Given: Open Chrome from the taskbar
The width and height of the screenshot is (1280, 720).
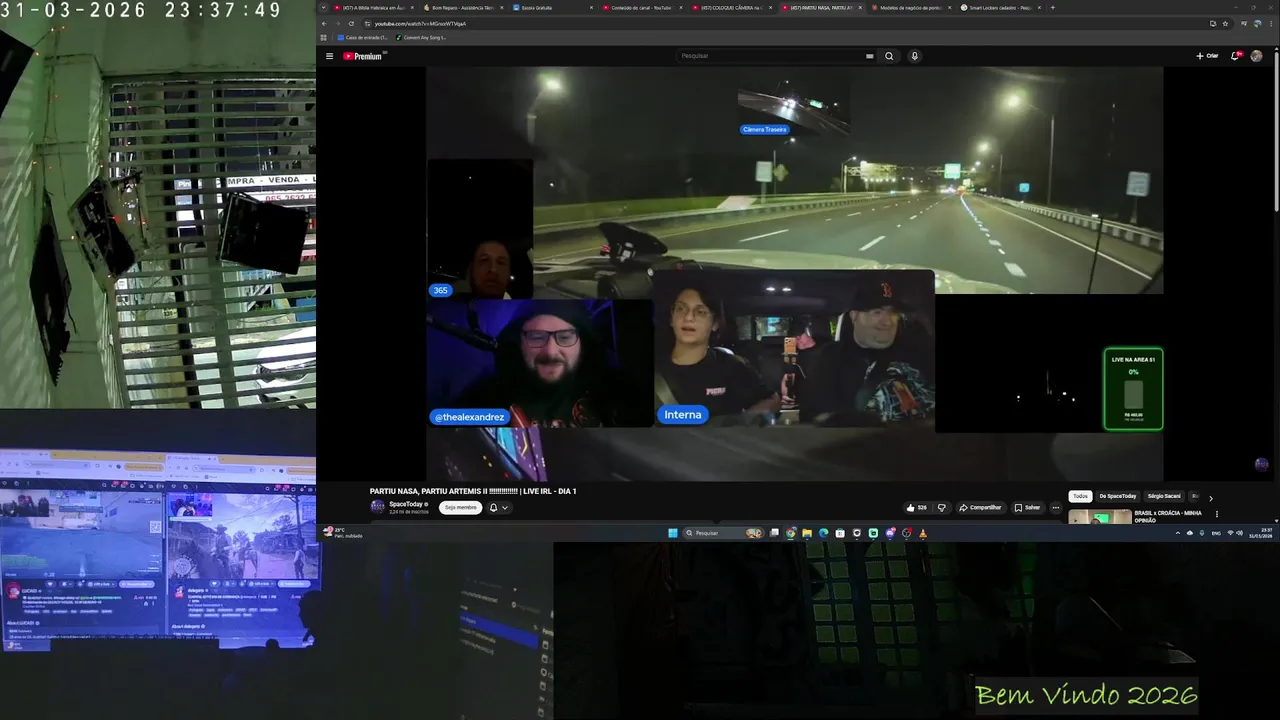Looking at the screenshot, I should [791, 533].
